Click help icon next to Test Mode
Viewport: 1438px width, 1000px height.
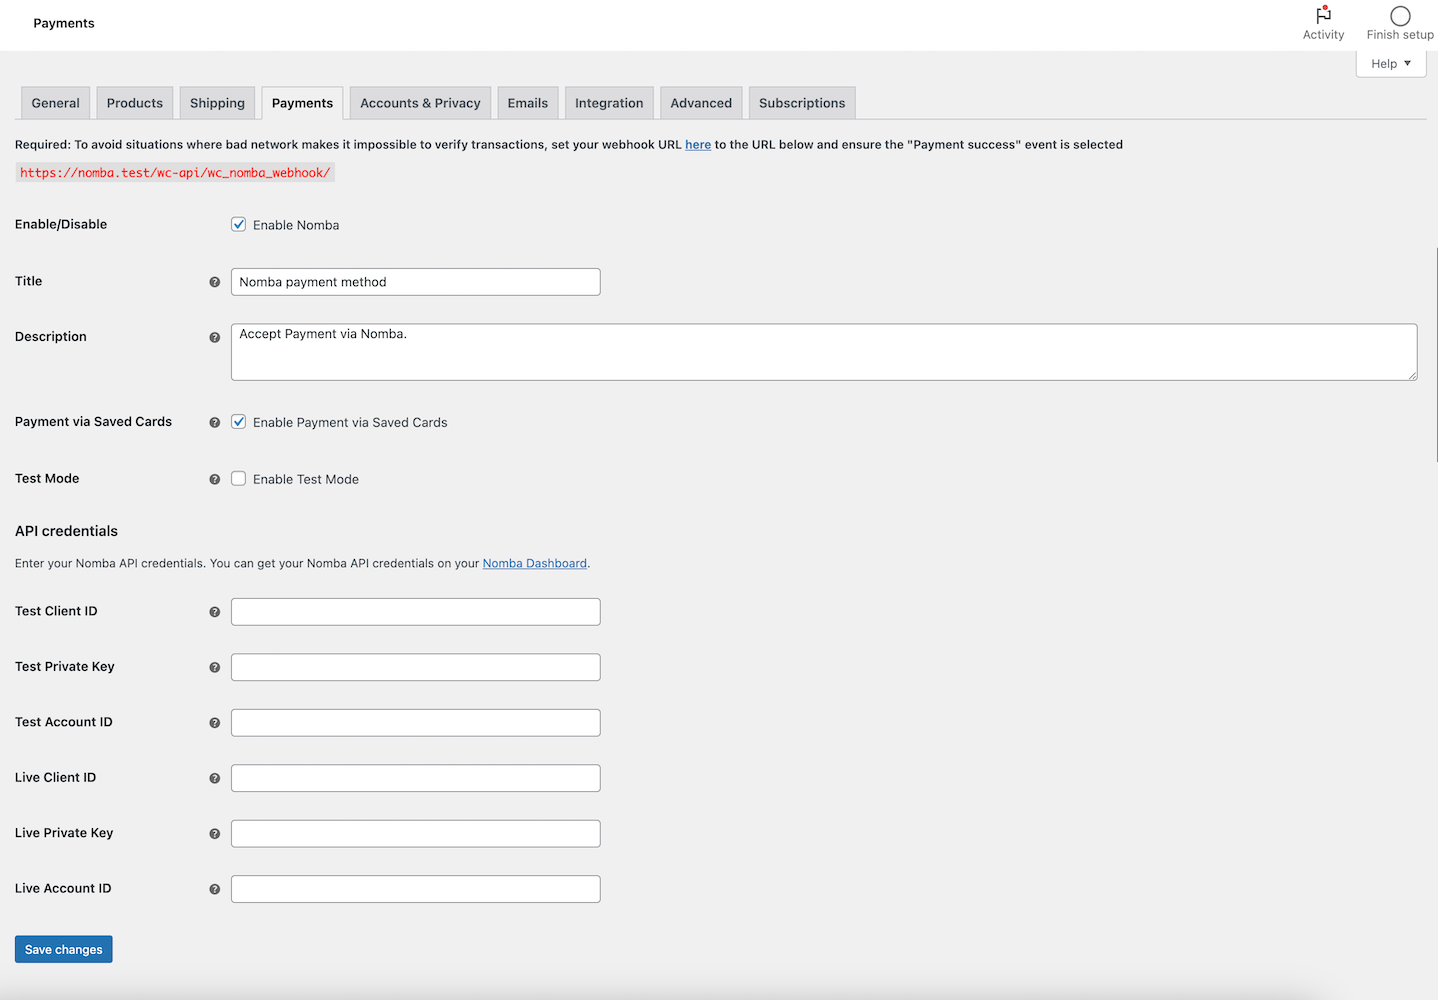(x=214, y=479)
